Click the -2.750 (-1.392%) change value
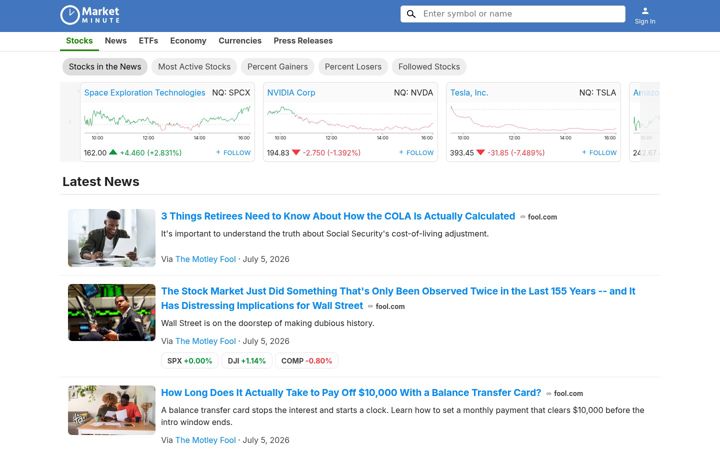 click(x=332, y=152)
